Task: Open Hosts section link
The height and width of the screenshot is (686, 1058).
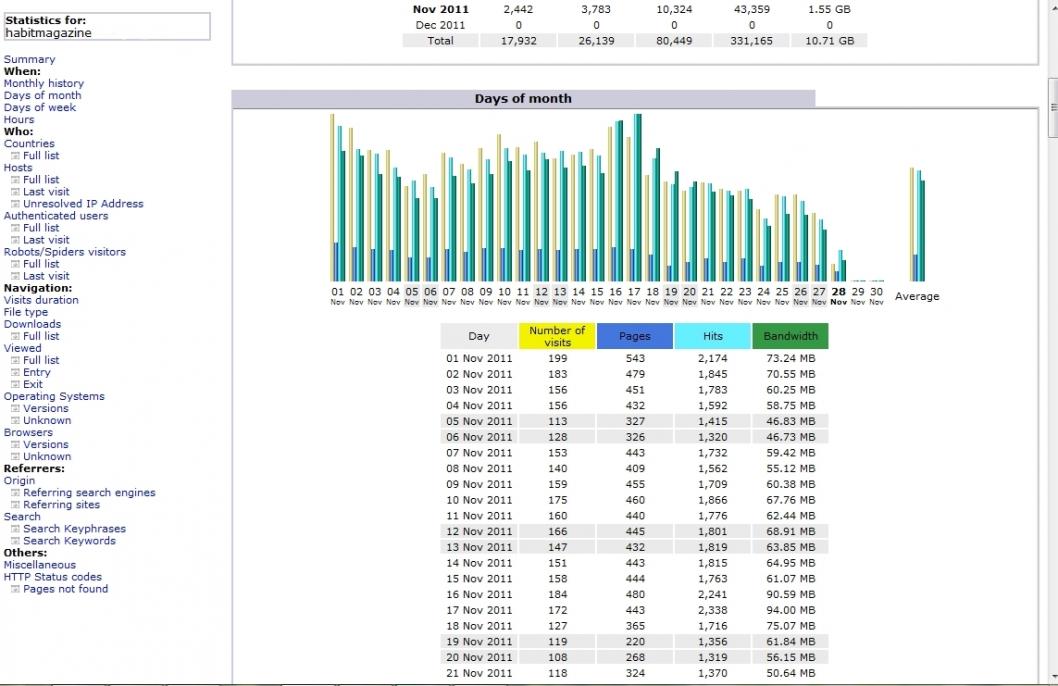Action: (x=18, y=167)
